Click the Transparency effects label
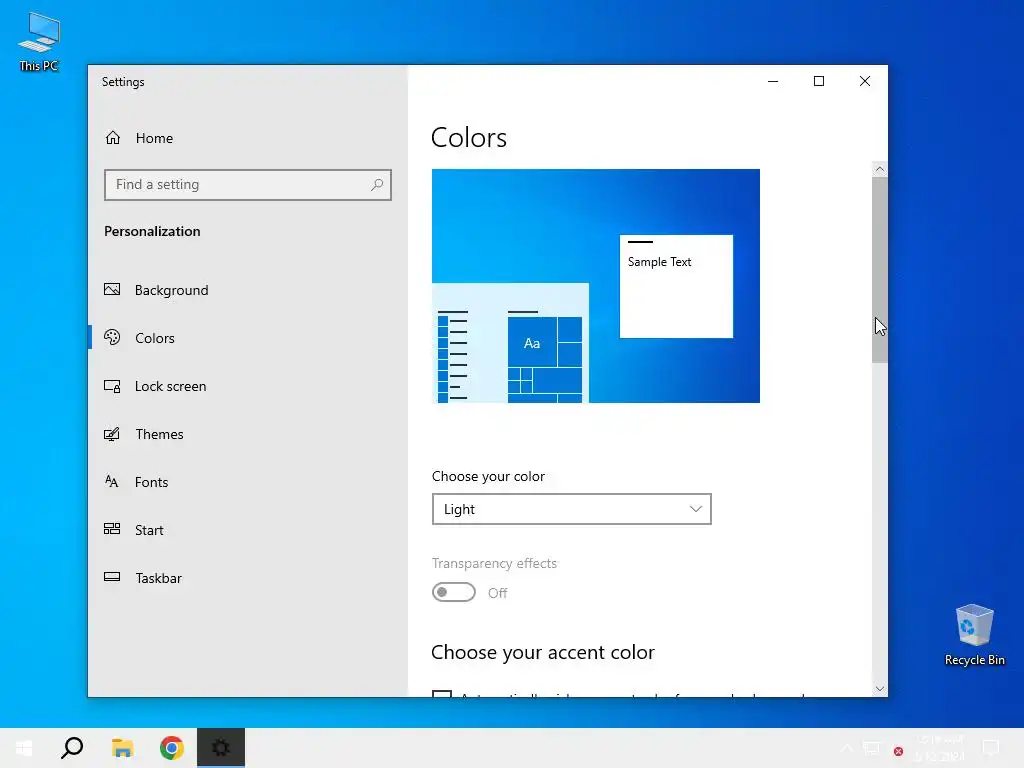The image size is (1024, 768). tap(494, 563)
